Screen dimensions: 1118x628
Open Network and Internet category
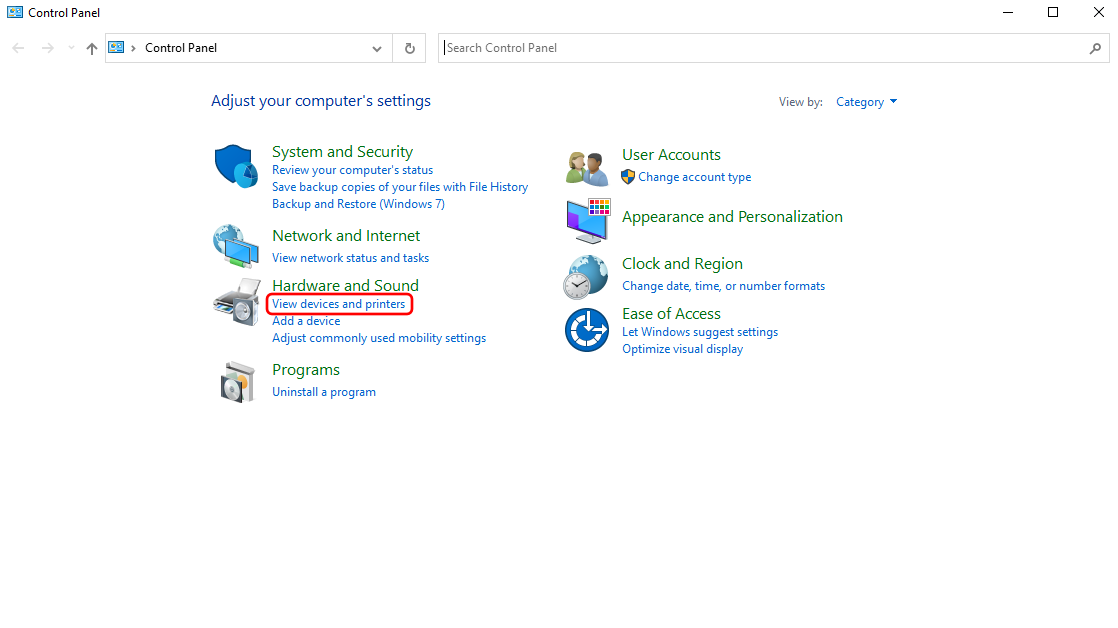click(x=346, y=236)
